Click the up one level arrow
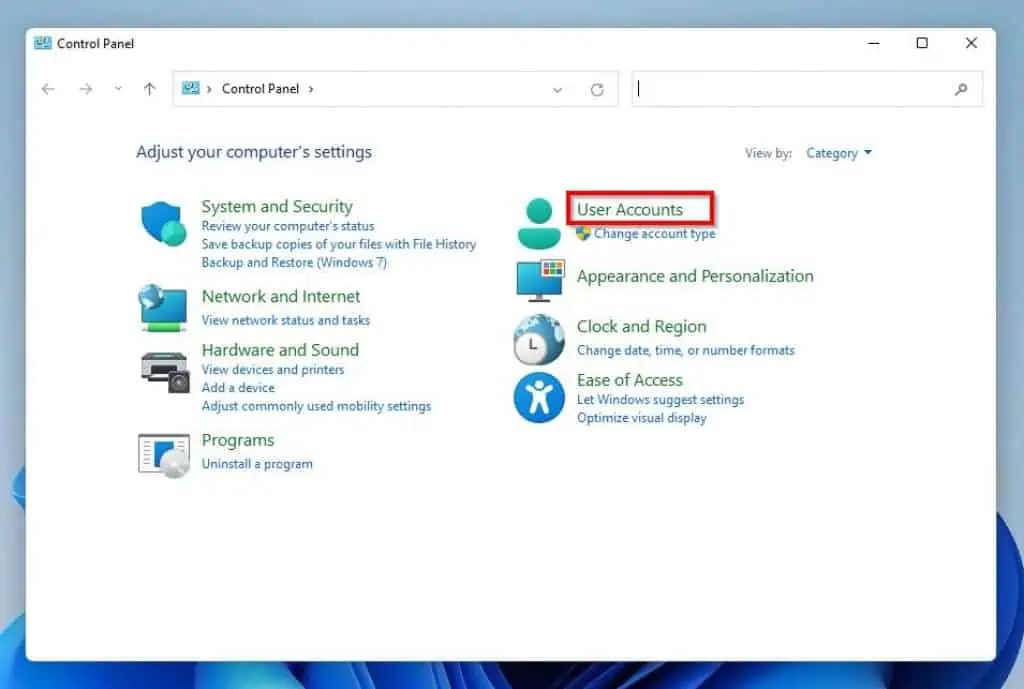The height and width of the screenshot is (689, 1024). pyautogui.click(x=149, y=88)
